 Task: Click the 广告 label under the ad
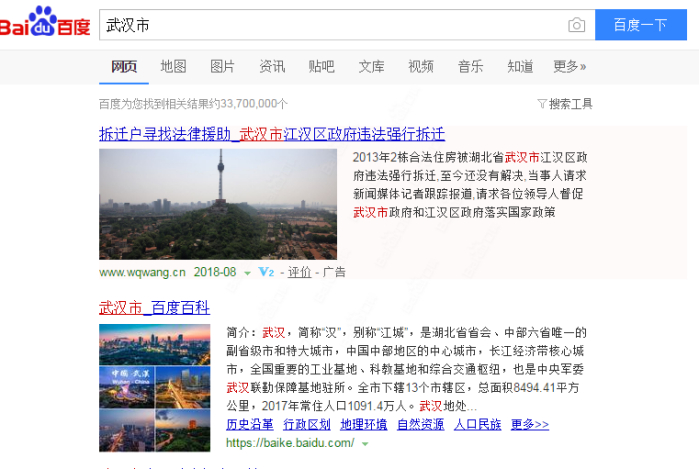[334, 272]
